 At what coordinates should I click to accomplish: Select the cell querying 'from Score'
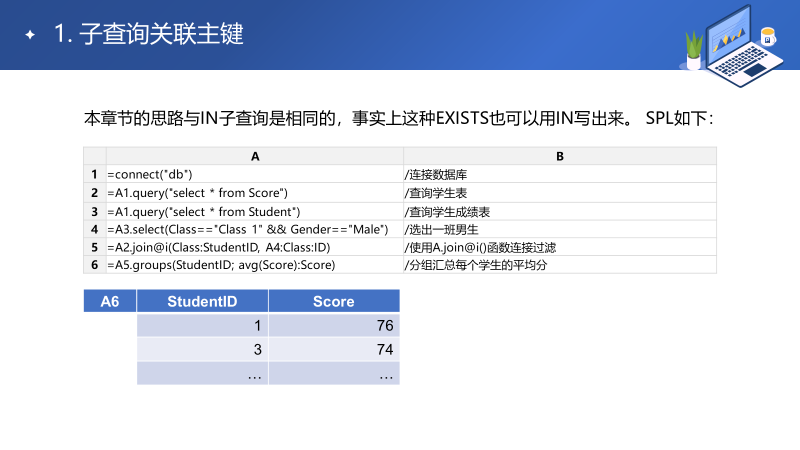[255, 193]
